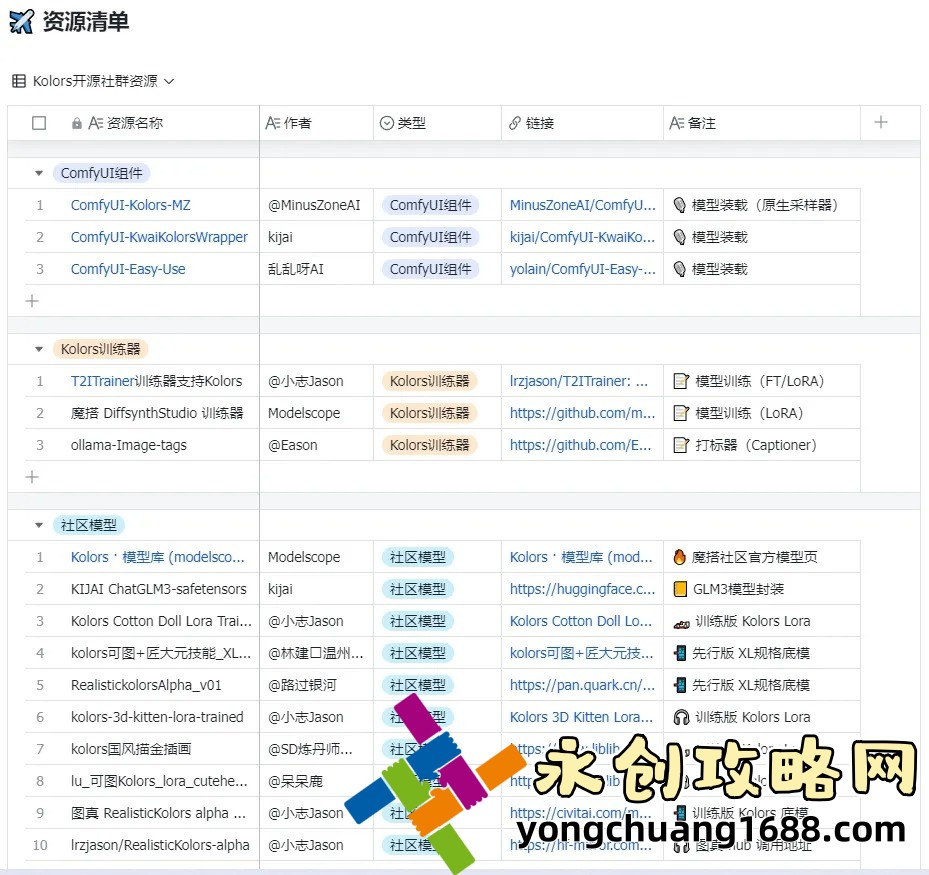Open Kolors · 模型库 (modelsco... name link

158,557
